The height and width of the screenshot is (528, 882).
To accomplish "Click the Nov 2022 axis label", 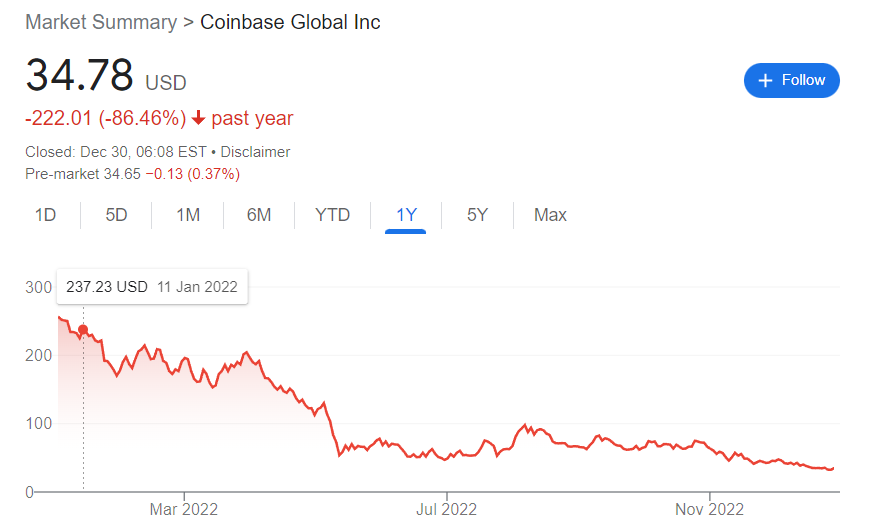I will click(709, 510).
